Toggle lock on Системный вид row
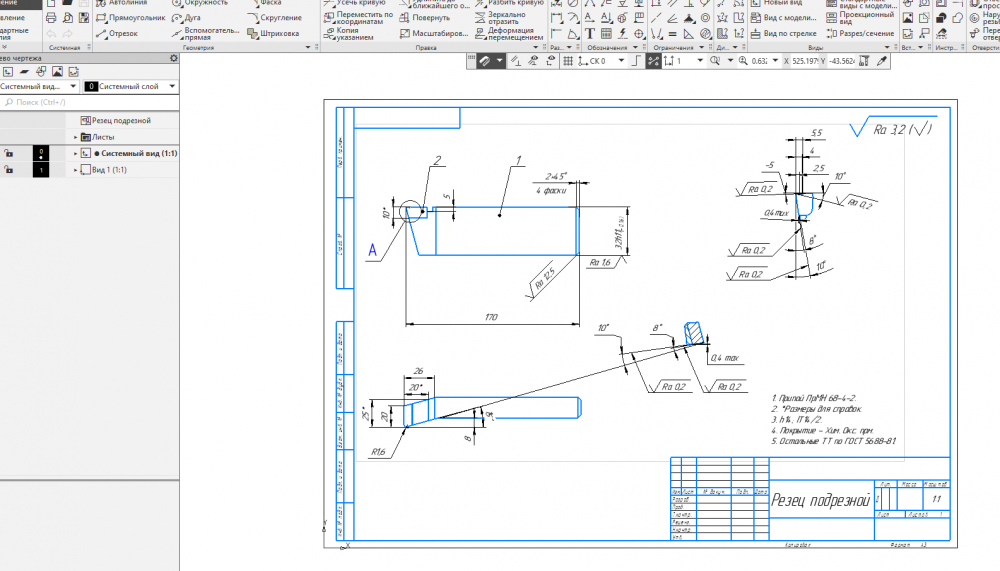 coord(8,154)
